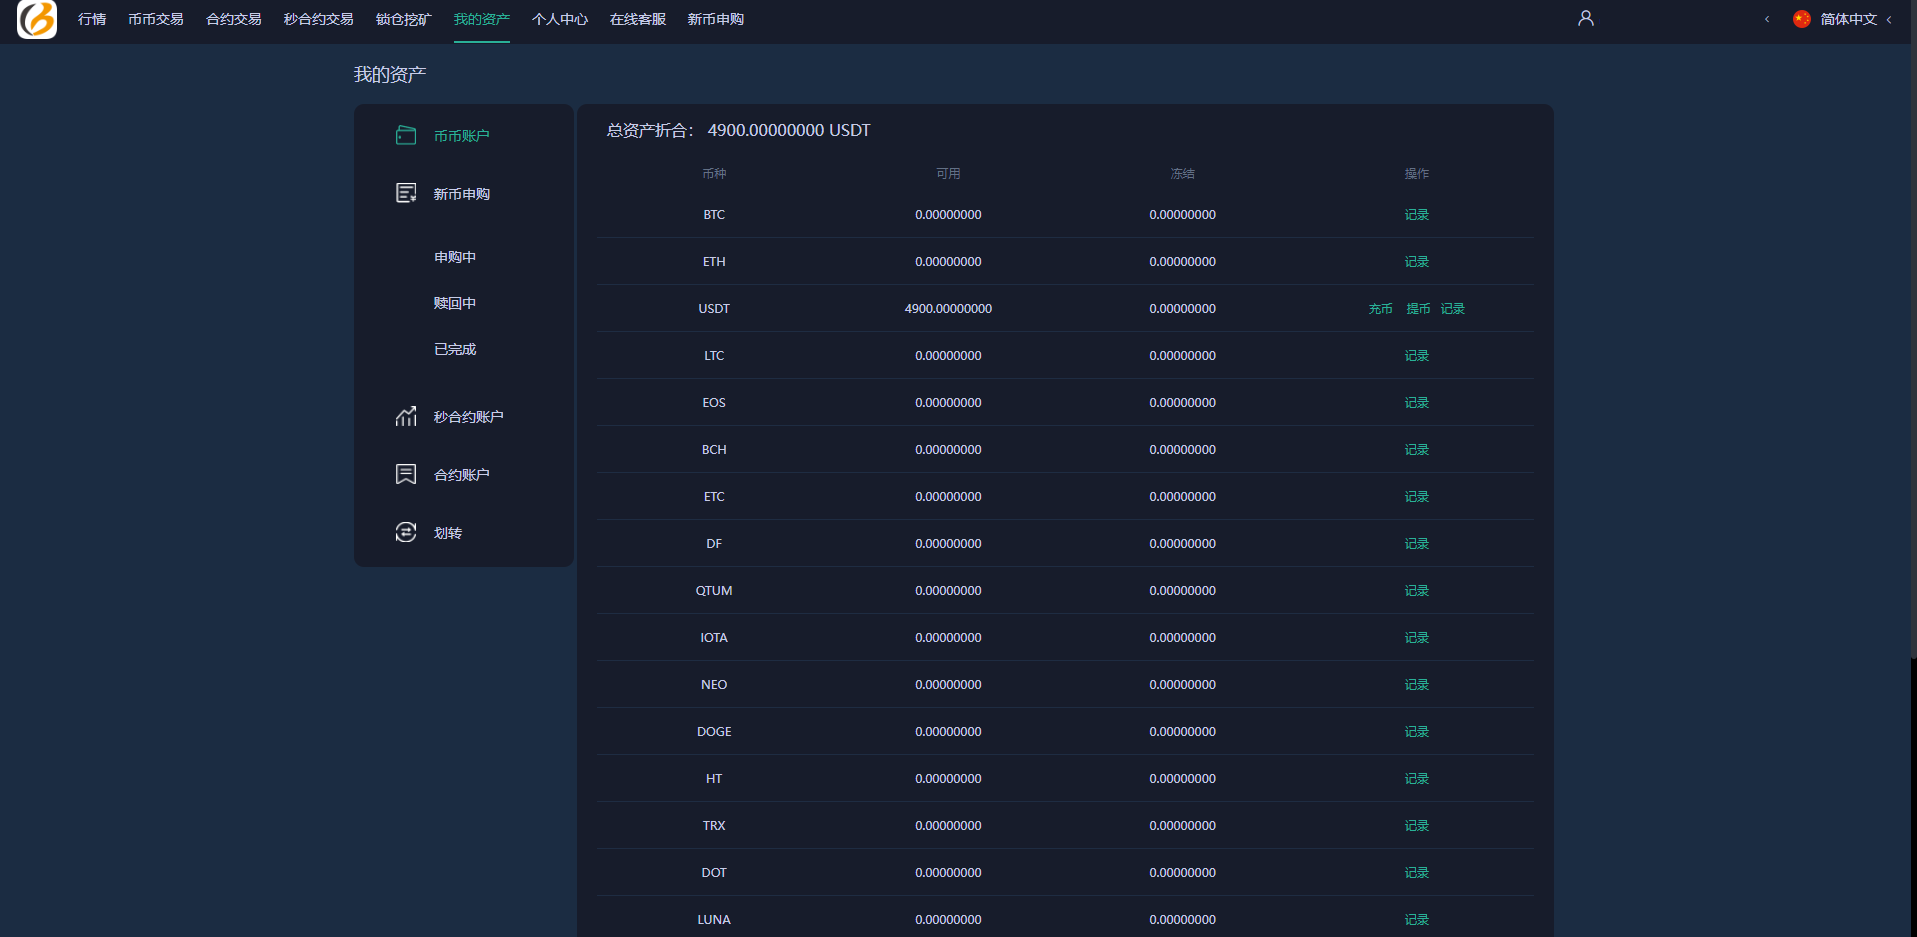Click 充币 link in USDT row
The width and height of the screenshot is (1917, 937).
point(1380,309)
